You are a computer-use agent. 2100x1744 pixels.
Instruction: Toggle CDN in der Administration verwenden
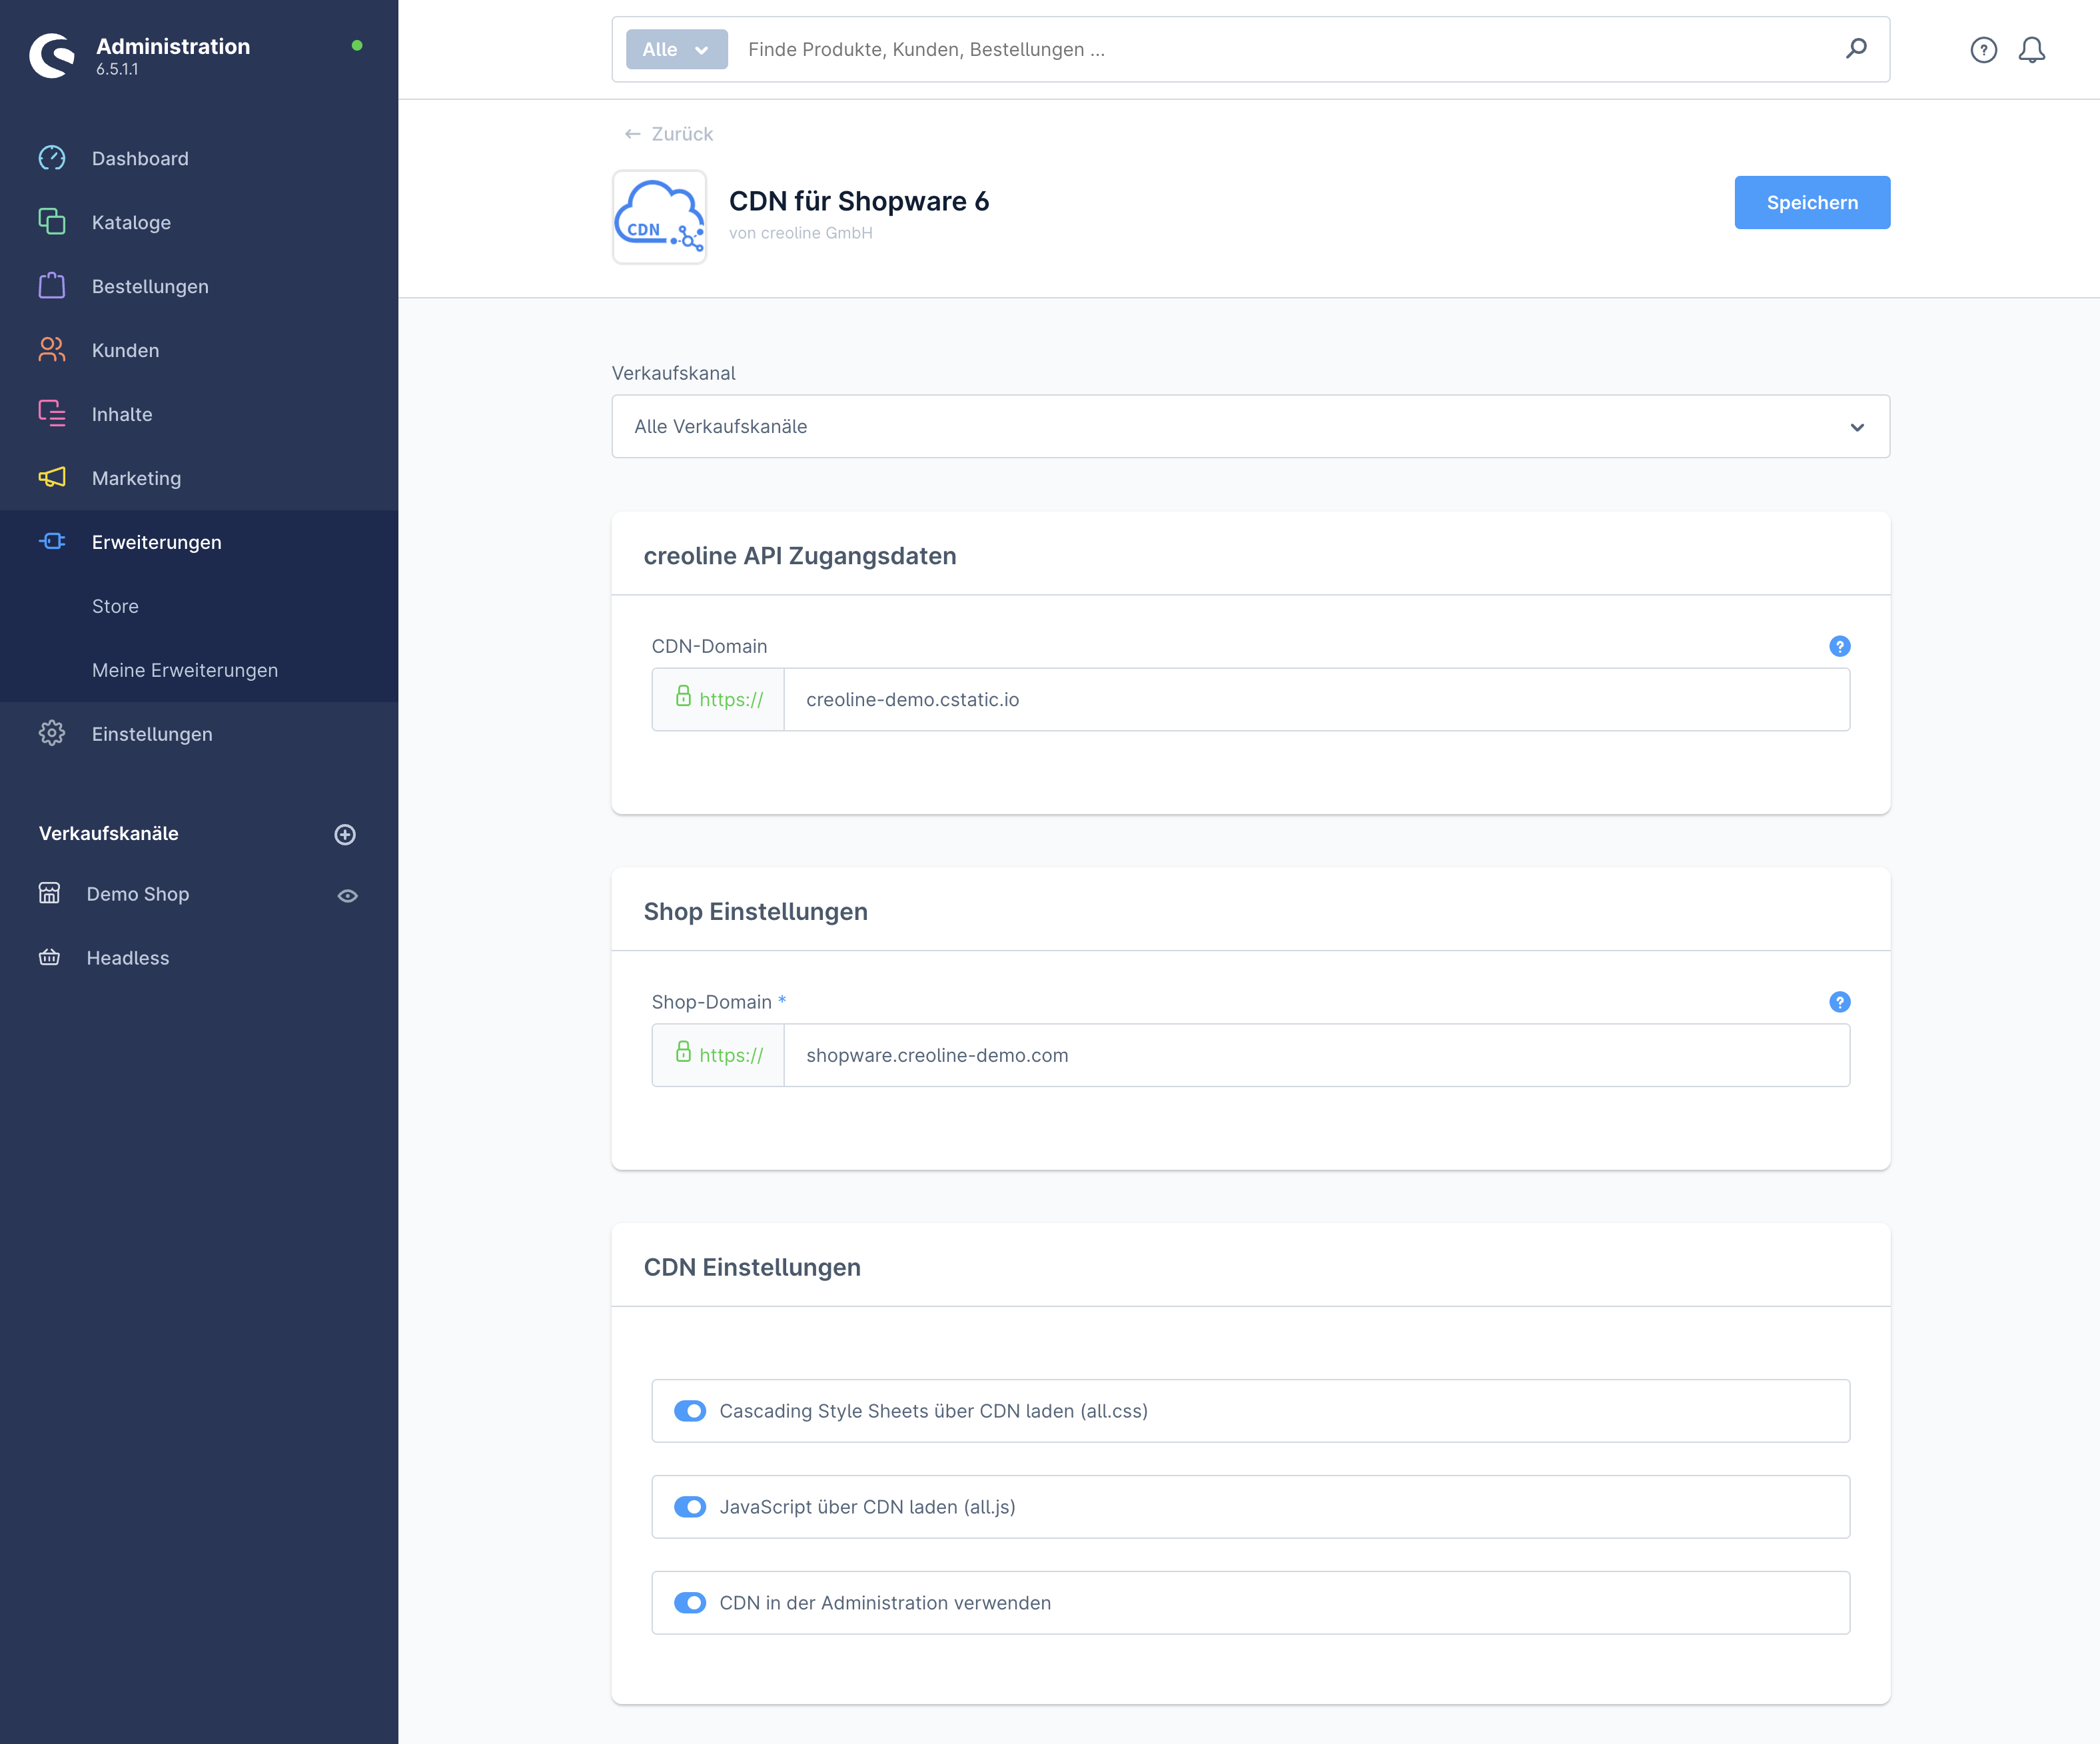click(690, 1603)
